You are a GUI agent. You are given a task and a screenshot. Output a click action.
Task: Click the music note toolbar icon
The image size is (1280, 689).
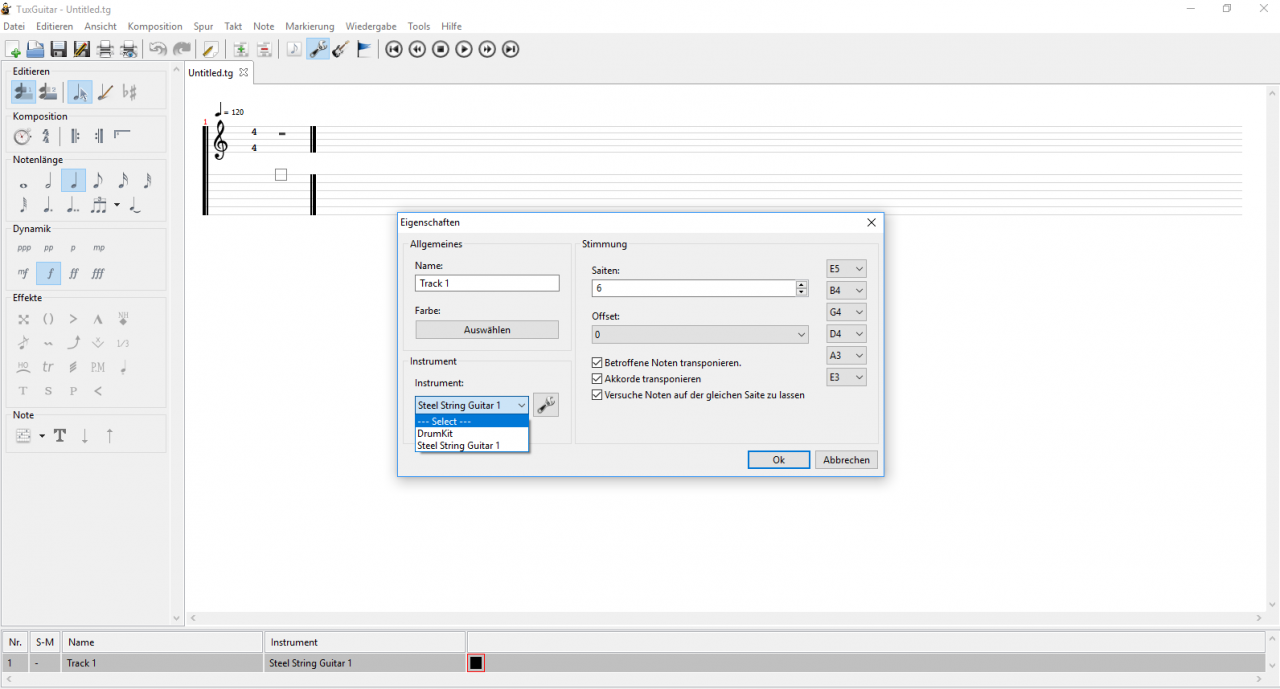pyautogui.click(x=294, y=49)
